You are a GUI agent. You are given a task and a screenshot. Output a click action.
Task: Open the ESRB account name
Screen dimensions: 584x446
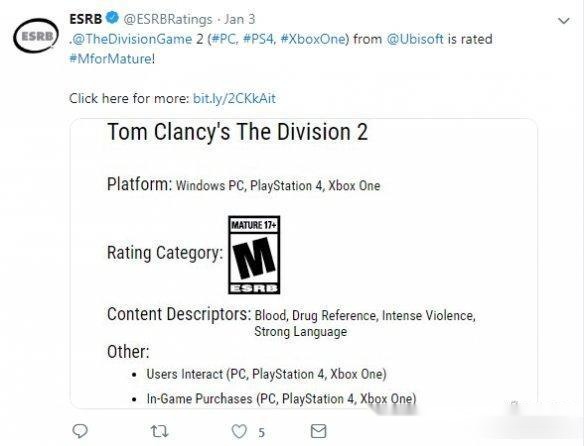point(86,19)
